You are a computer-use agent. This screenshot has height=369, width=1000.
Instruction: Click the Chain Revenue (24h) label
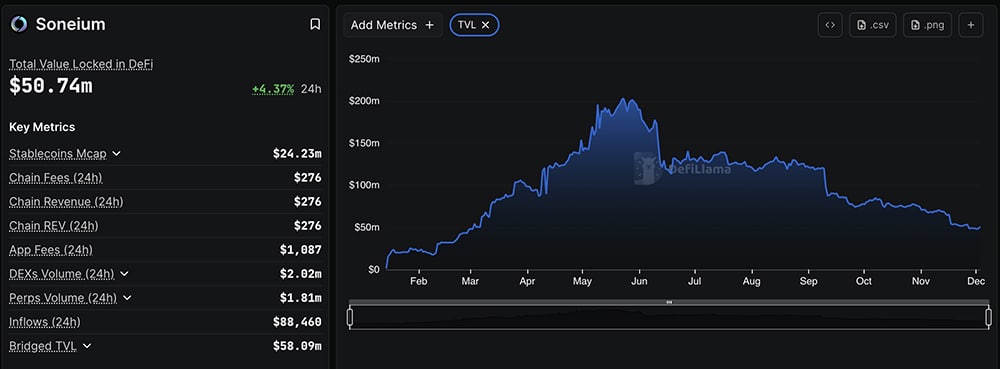click(x=66, y=202)
